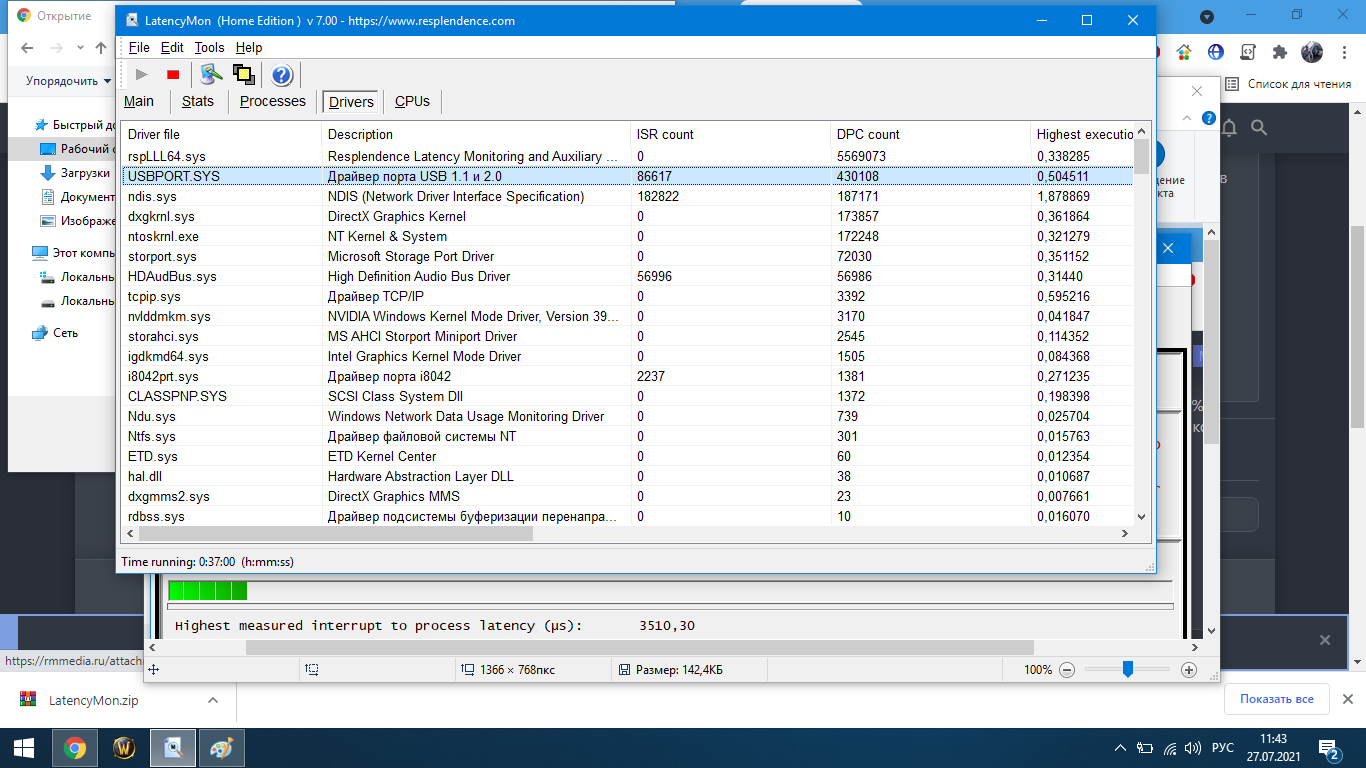
Task: Click the notification bell on the webpage
Action: (x=1229, y=127)
